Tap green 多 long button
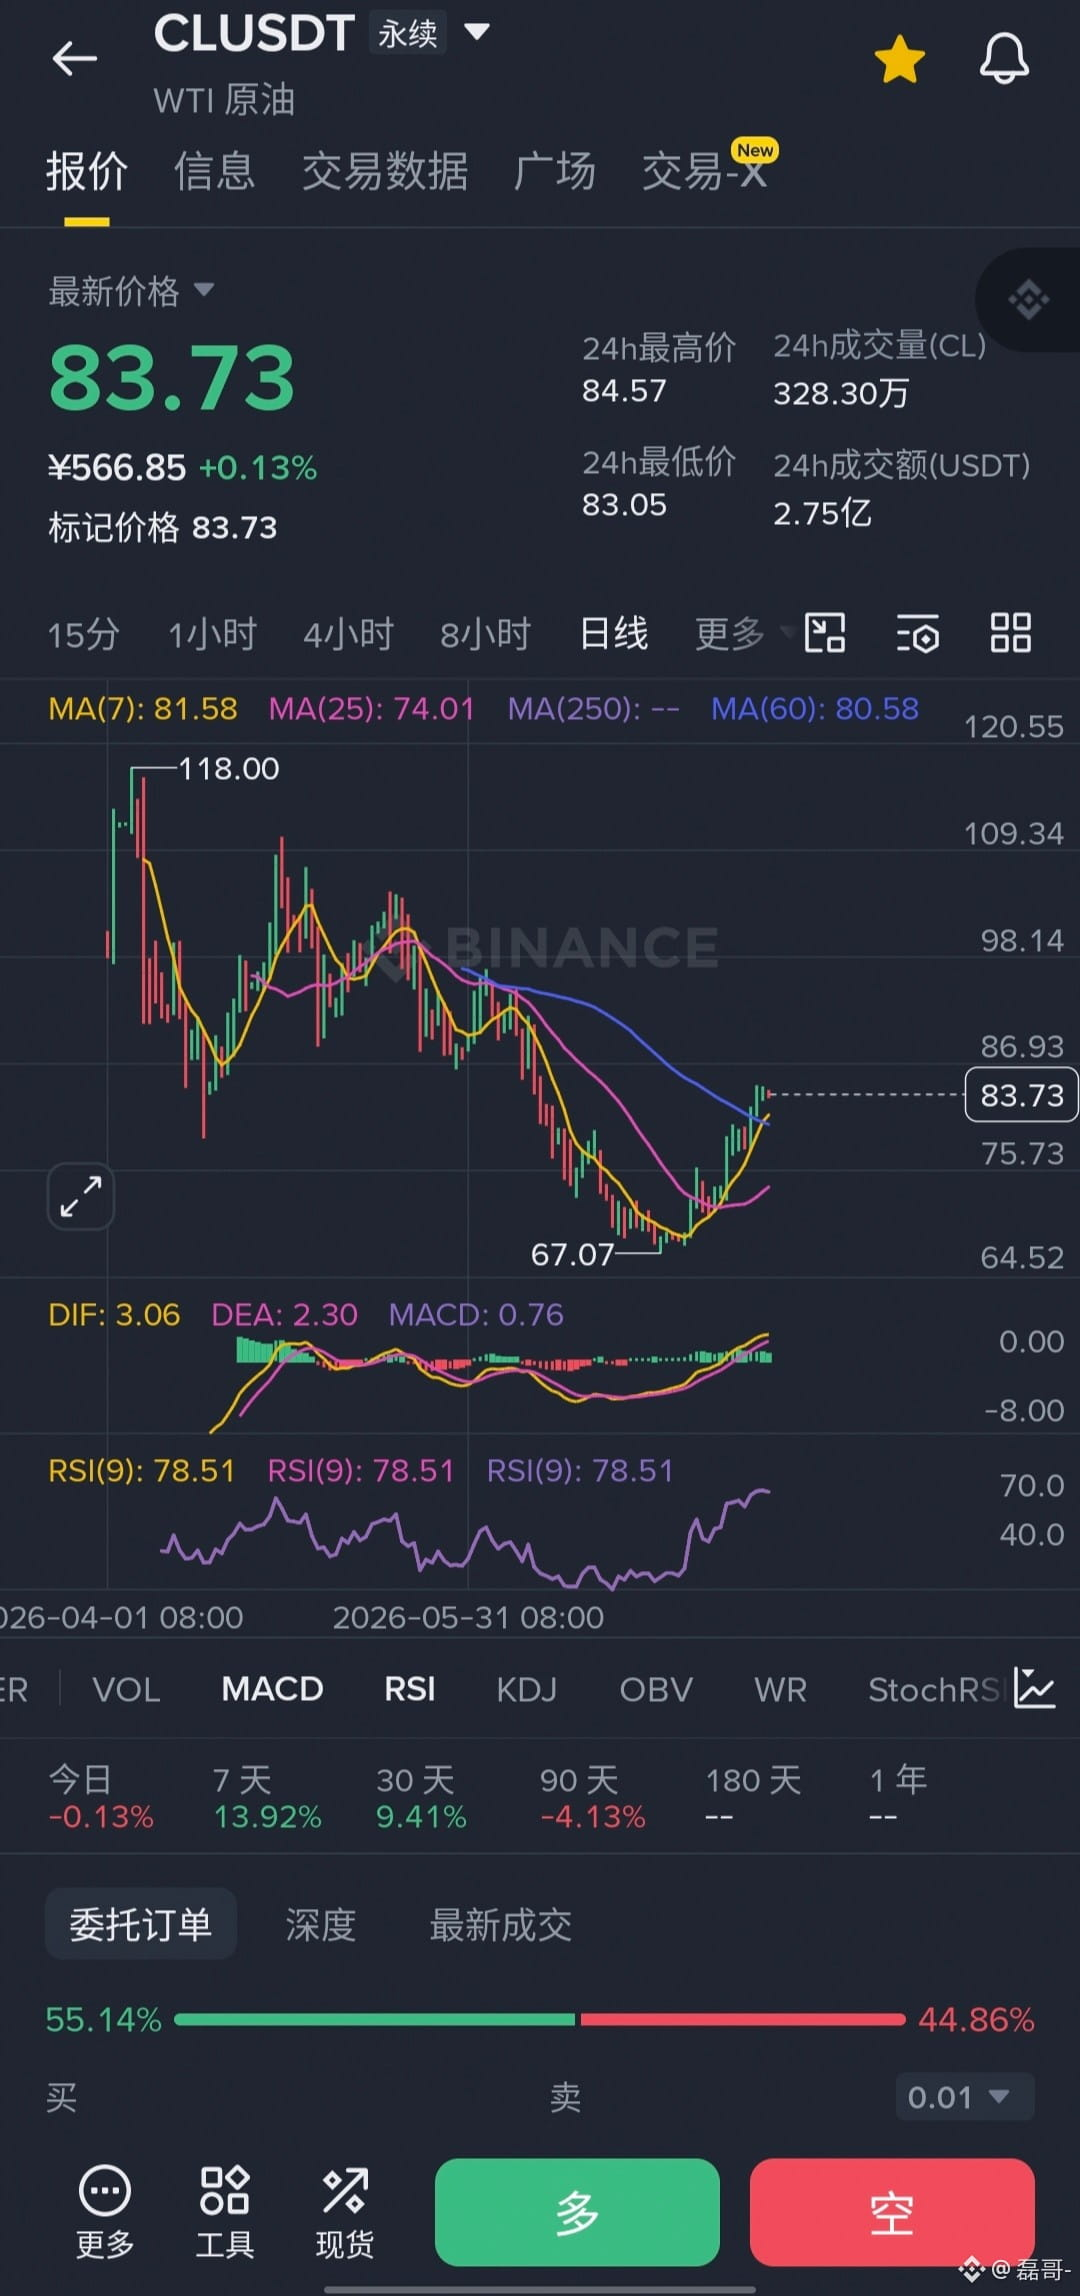This screenshot has width=1080, height=2296. click(x=577, y=2212)
